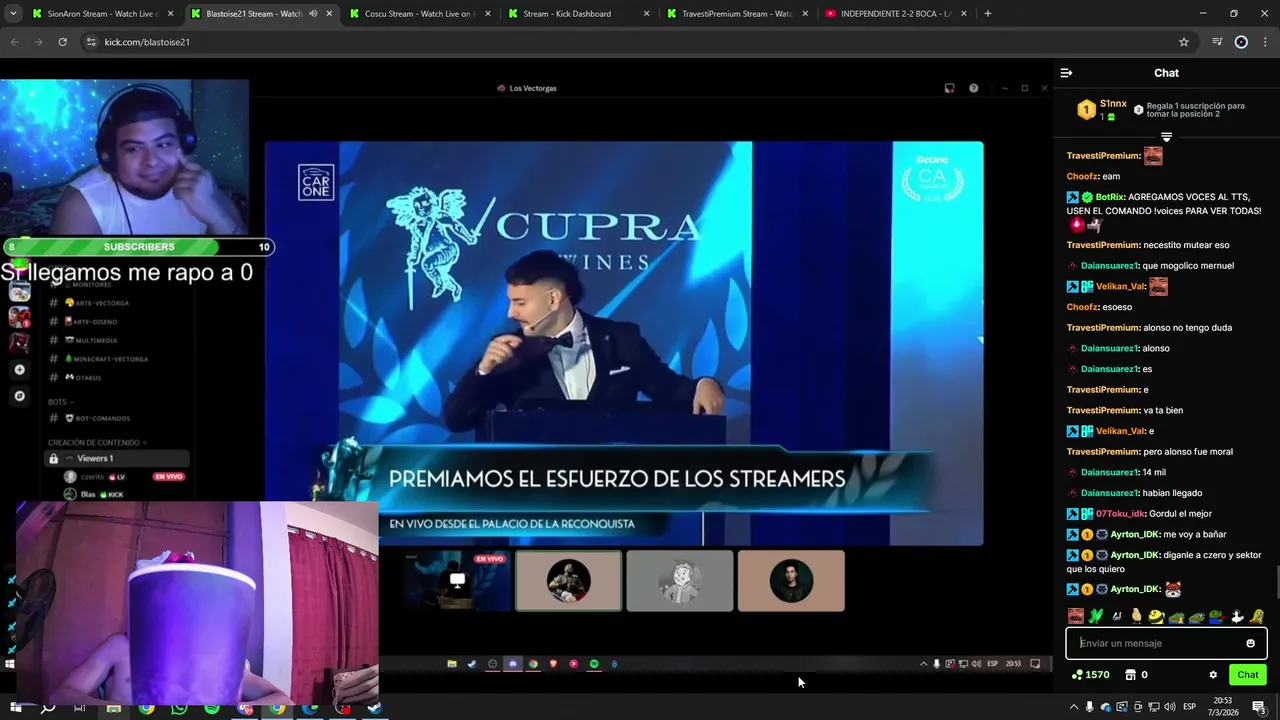Reload the page
The height and width of the screenshot is (720, 1280).
click(x=62, y=42)
